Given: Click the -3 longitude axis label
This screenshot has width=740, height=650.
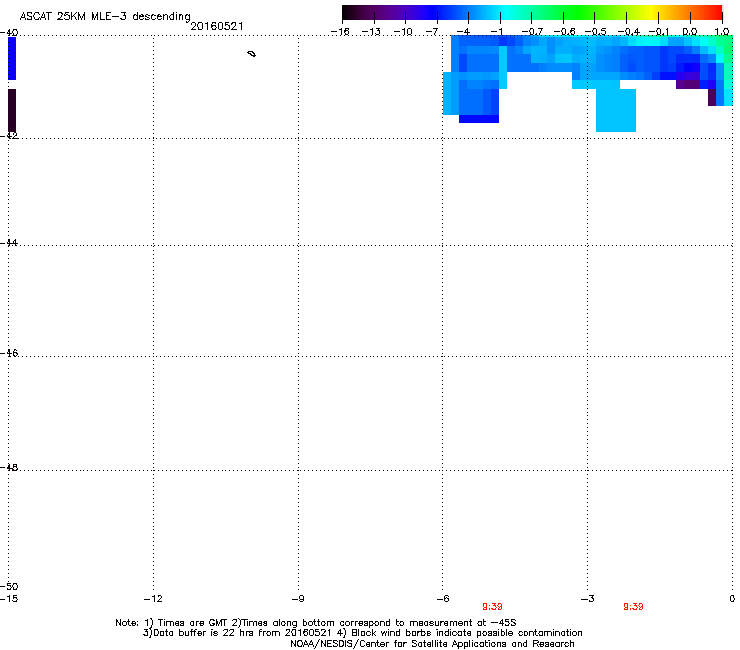Looking at the screenshot, I should point(588,599).
